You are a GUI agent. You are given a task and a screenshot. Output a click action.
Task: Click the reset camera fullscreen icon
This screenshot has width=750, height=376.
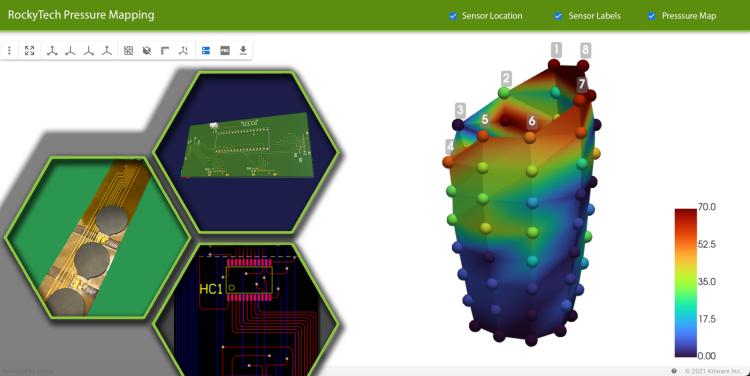pyautogui.click(x=30, y=51)
